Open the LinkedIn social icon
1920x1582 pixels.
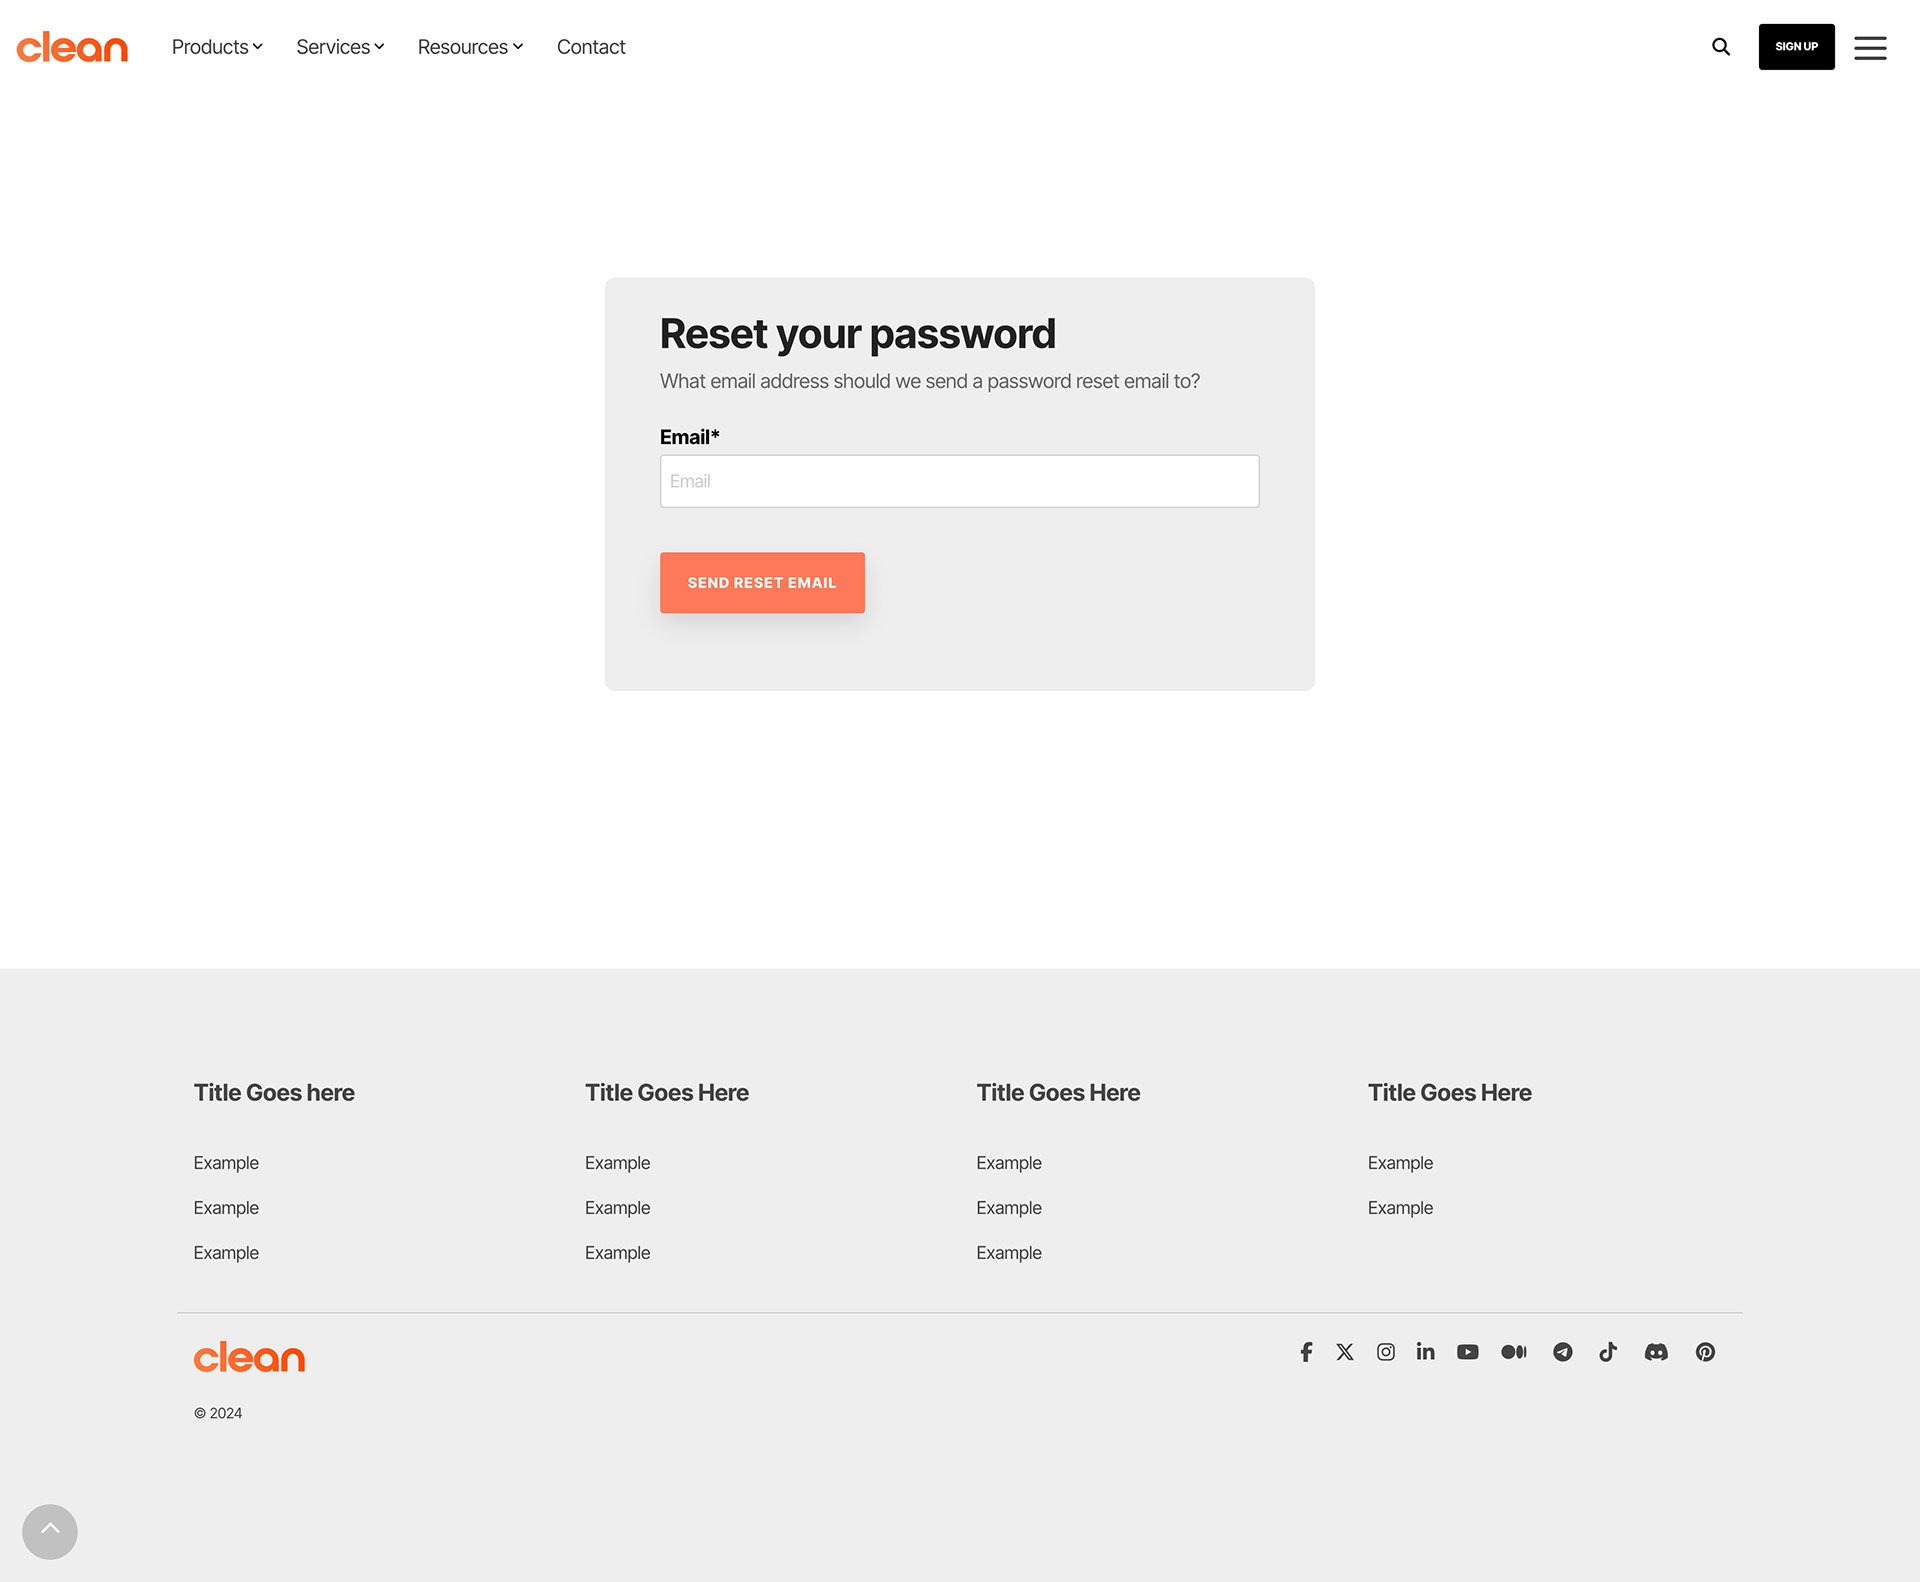[1426, 1352]
